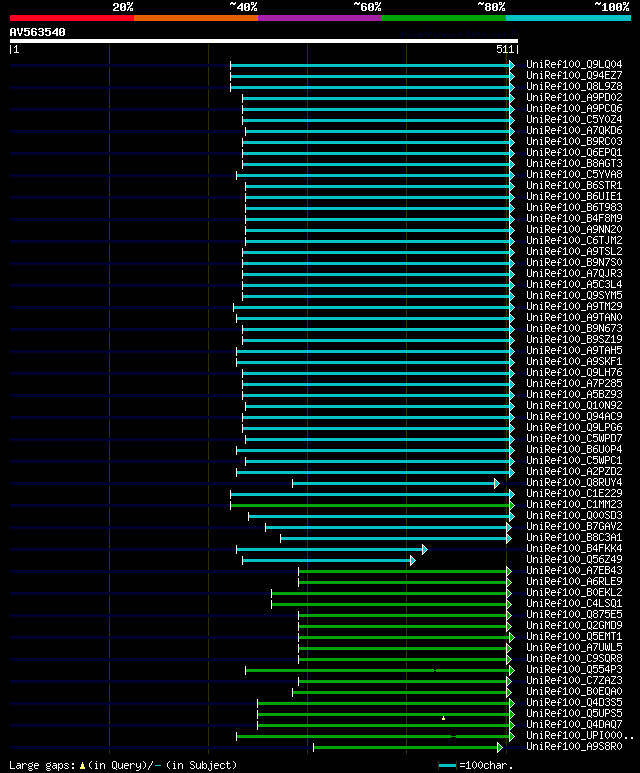Image resolution: width=640 pixels, height=773 pixels.
Task: Click the white AV563540 query length bar
Action: point(264,41)
